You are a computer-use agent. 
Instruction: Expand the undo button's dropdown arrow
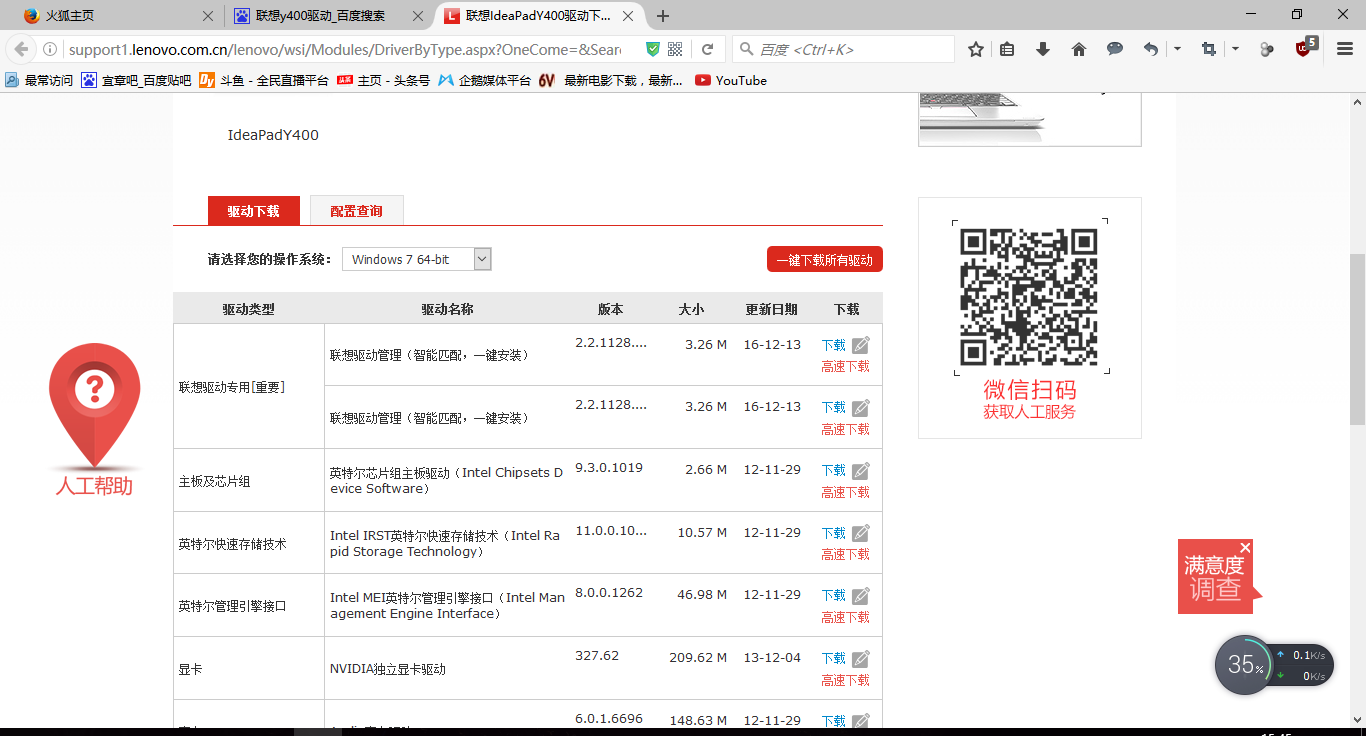tap(1177, 47)
